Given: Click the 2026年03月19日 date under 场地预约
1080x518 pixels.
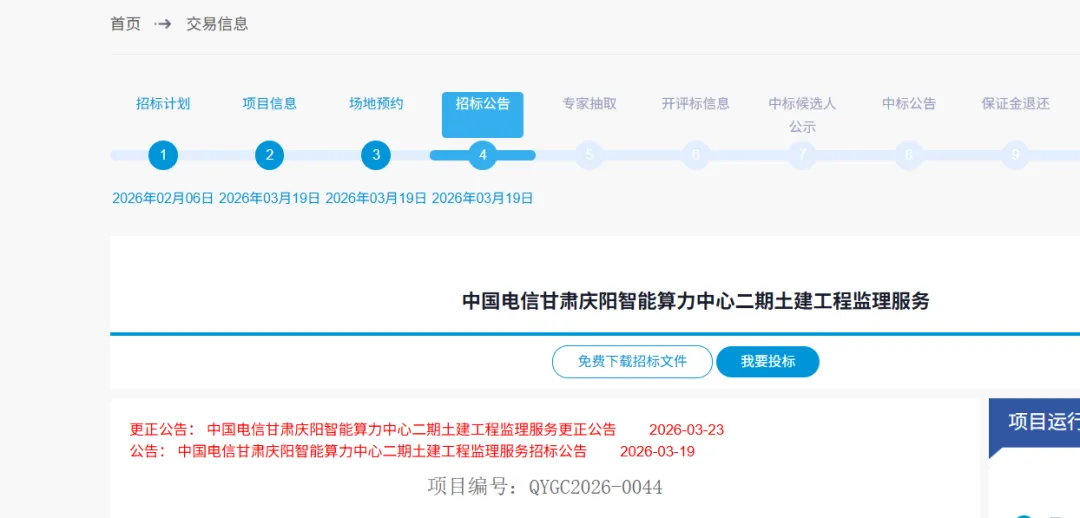Looking at the screenshot, I should (376, 198).
